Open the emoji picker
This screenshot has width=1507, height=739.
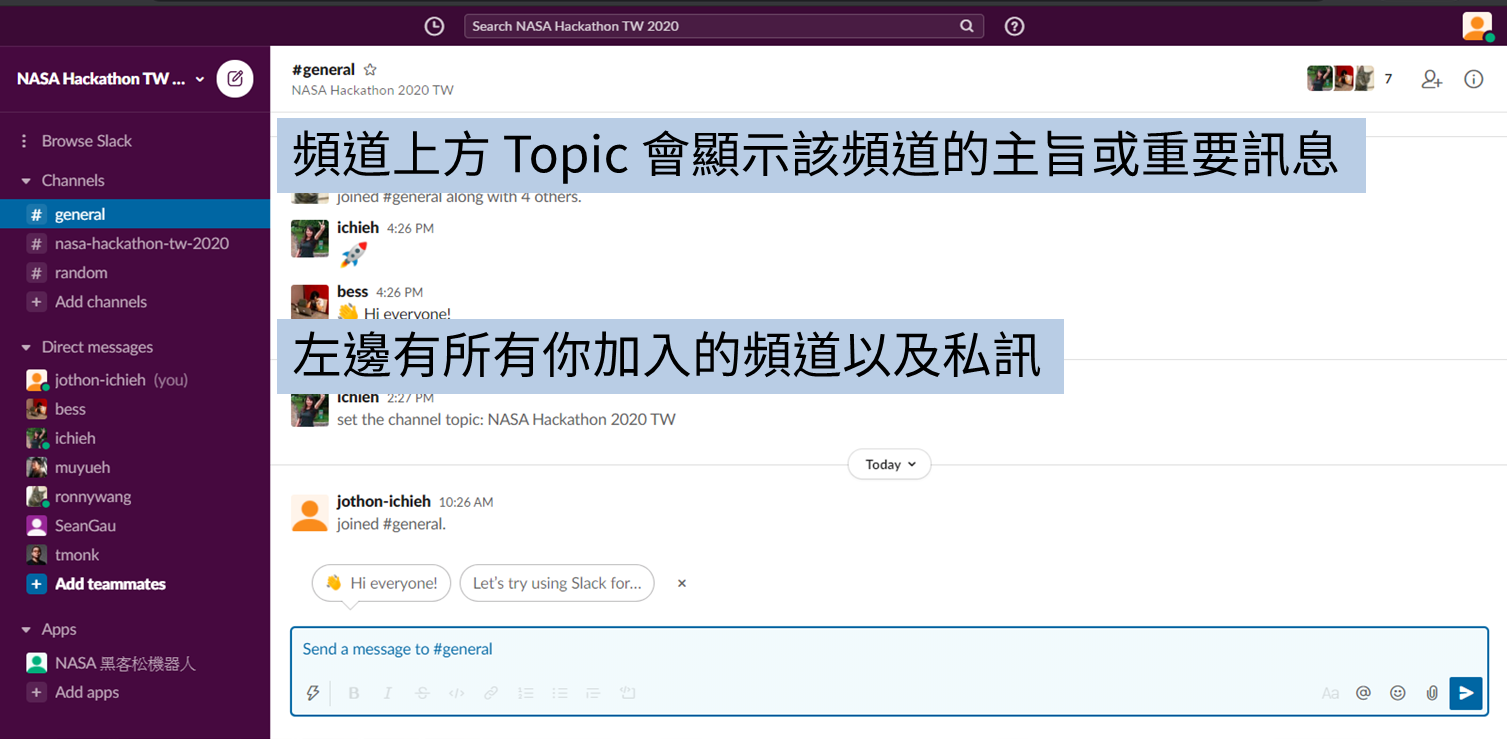tap(1398, 692)
